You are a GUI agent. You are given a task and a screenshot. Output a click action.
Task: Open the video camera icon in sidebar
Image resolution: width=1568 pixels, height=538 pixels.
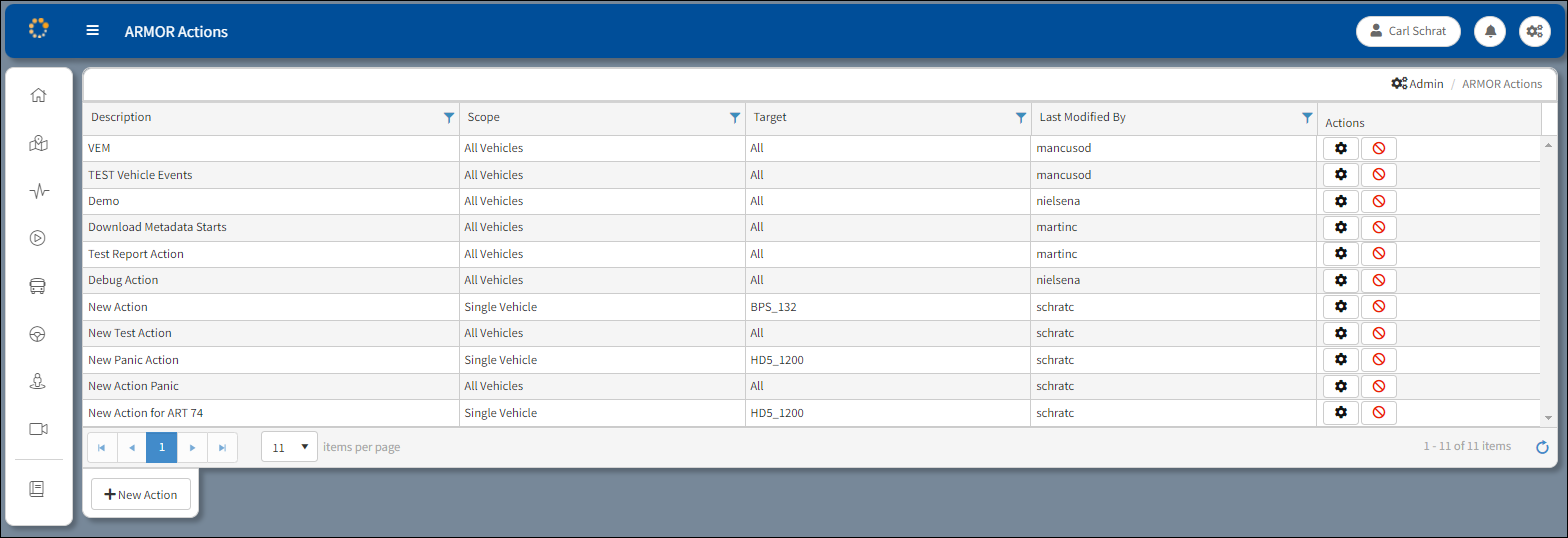[x=39, y=429]
